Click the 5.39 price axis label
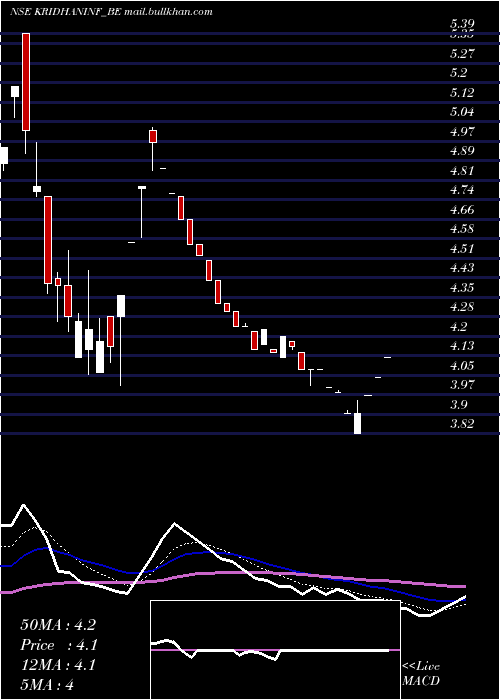Image resolution: width=500 pixels, height=700 pixels. [462, 24]
